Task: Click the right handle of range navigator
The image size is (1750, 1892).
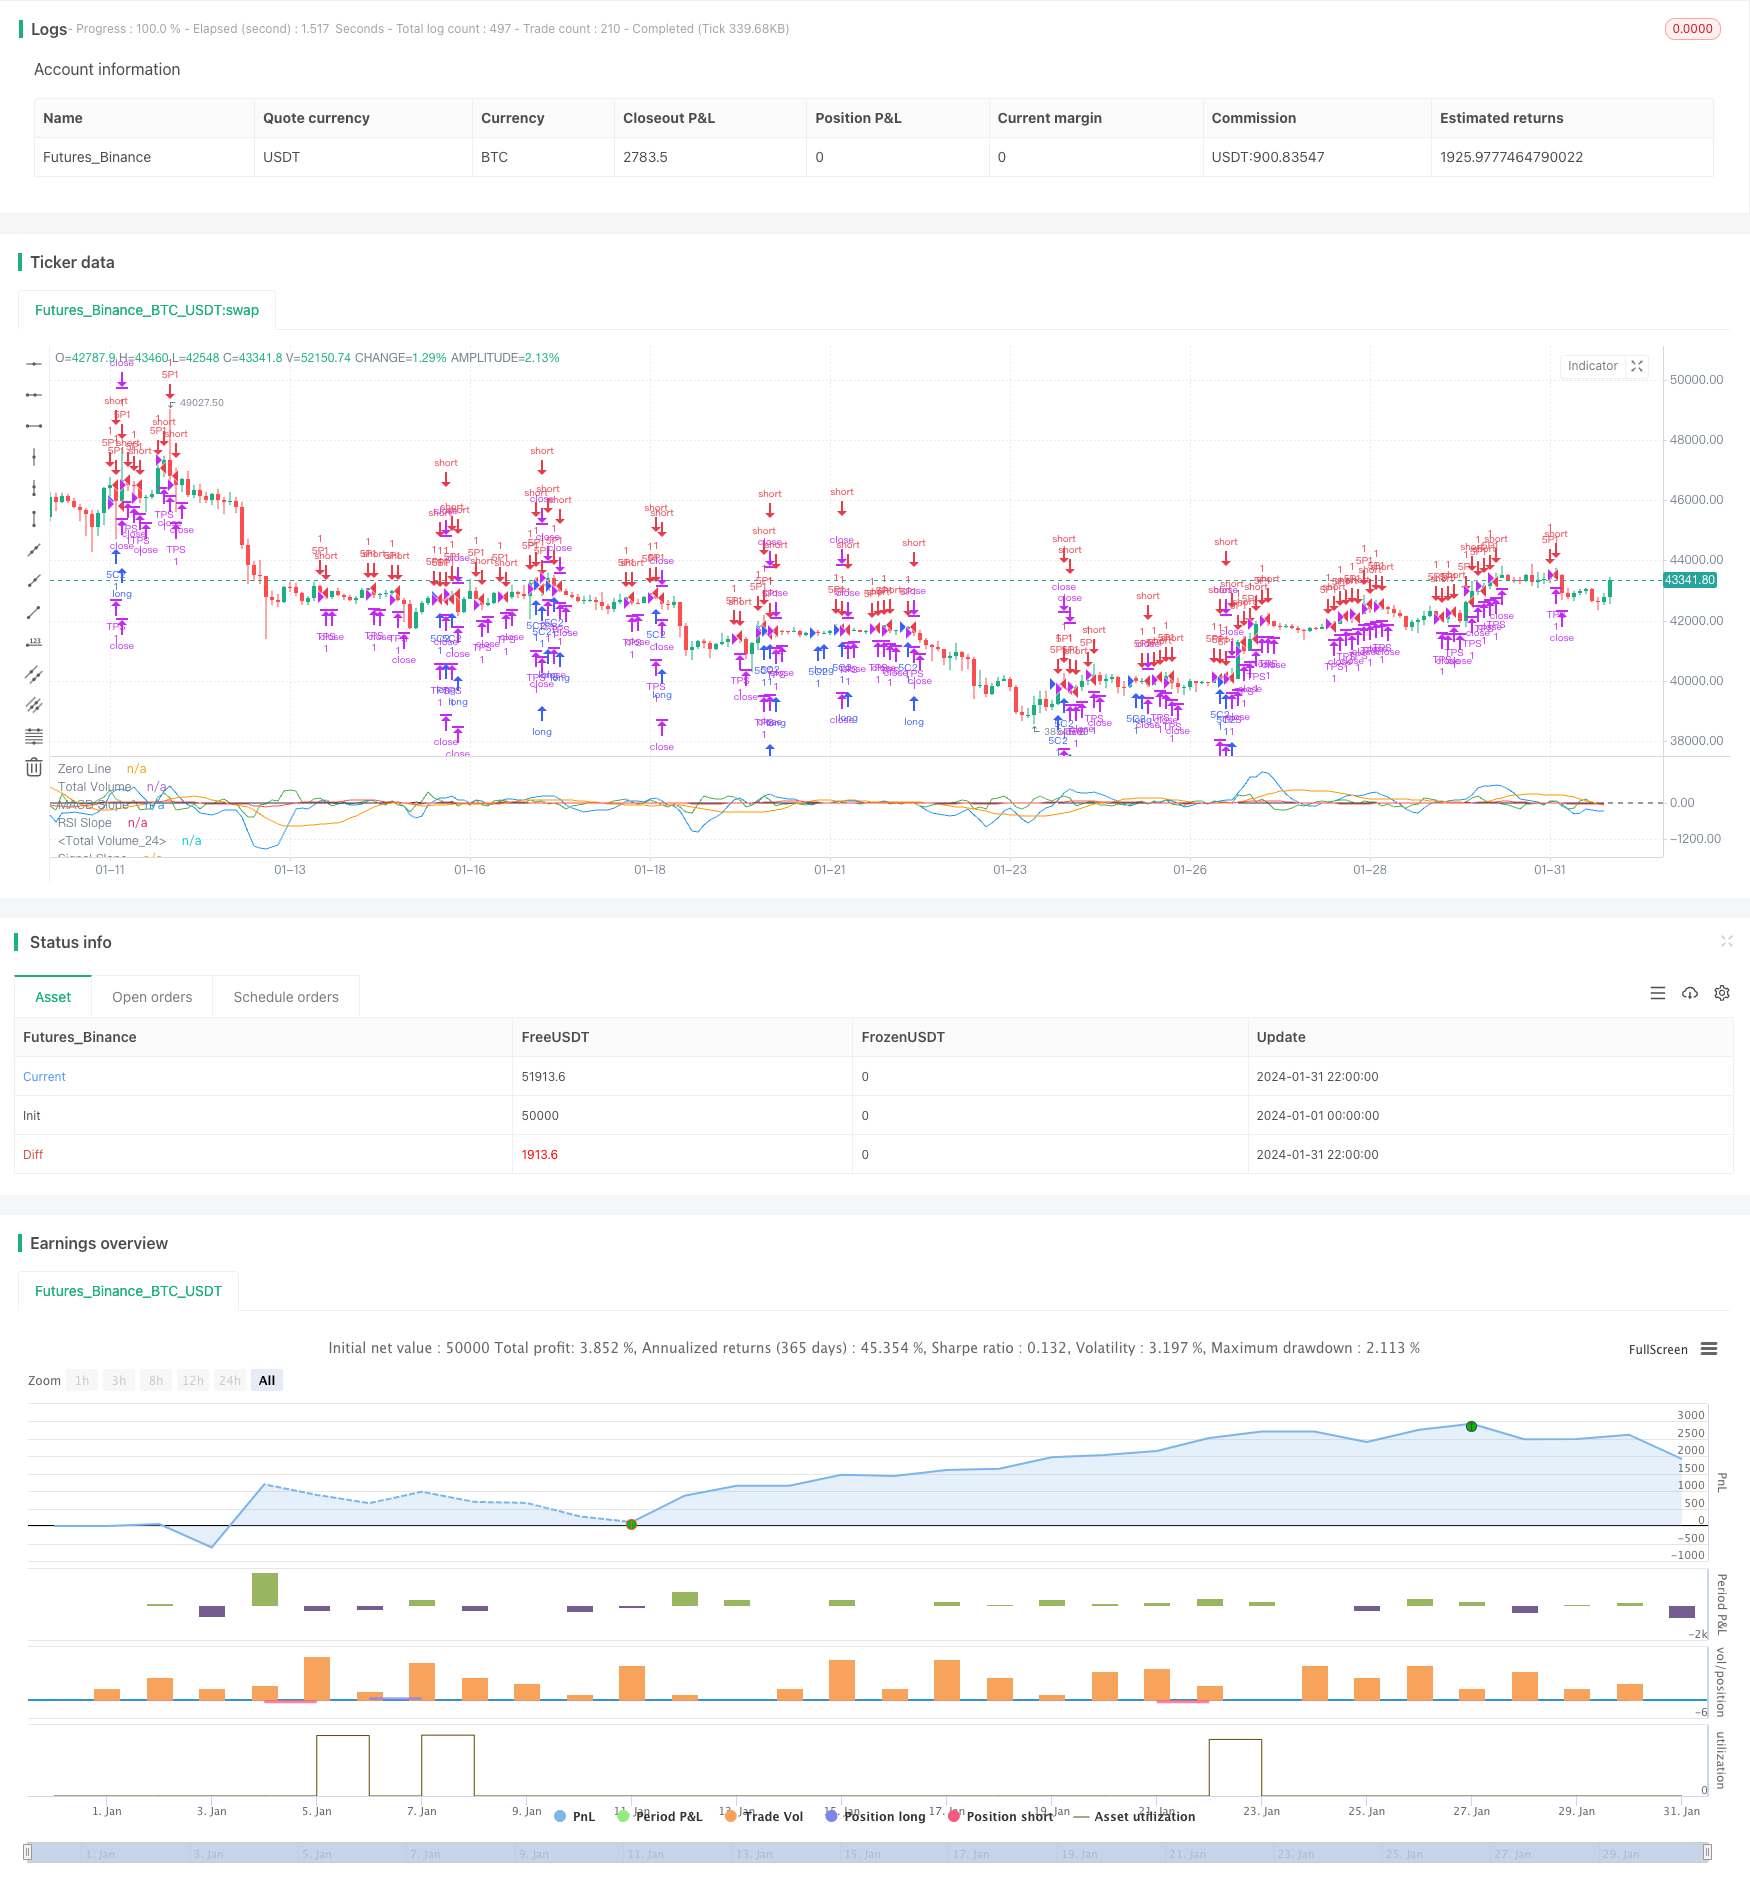Action: tap(1708, 1852)
